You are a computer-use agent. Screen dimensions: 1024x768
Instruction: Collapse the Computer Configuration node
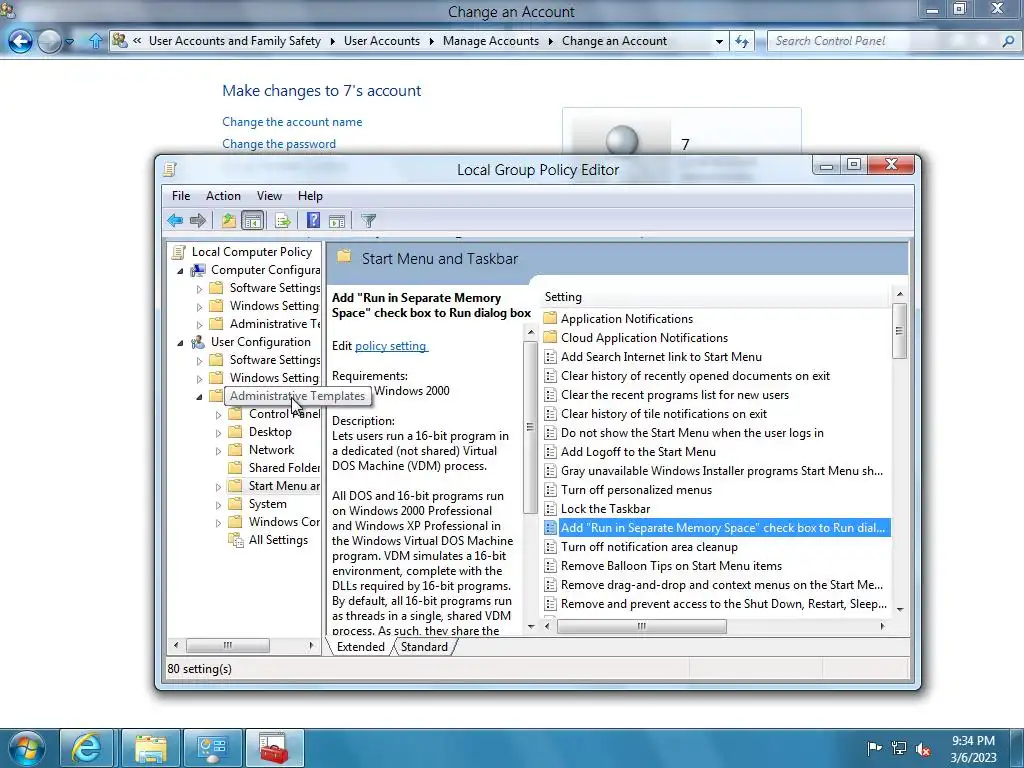[x=180, y=270]
